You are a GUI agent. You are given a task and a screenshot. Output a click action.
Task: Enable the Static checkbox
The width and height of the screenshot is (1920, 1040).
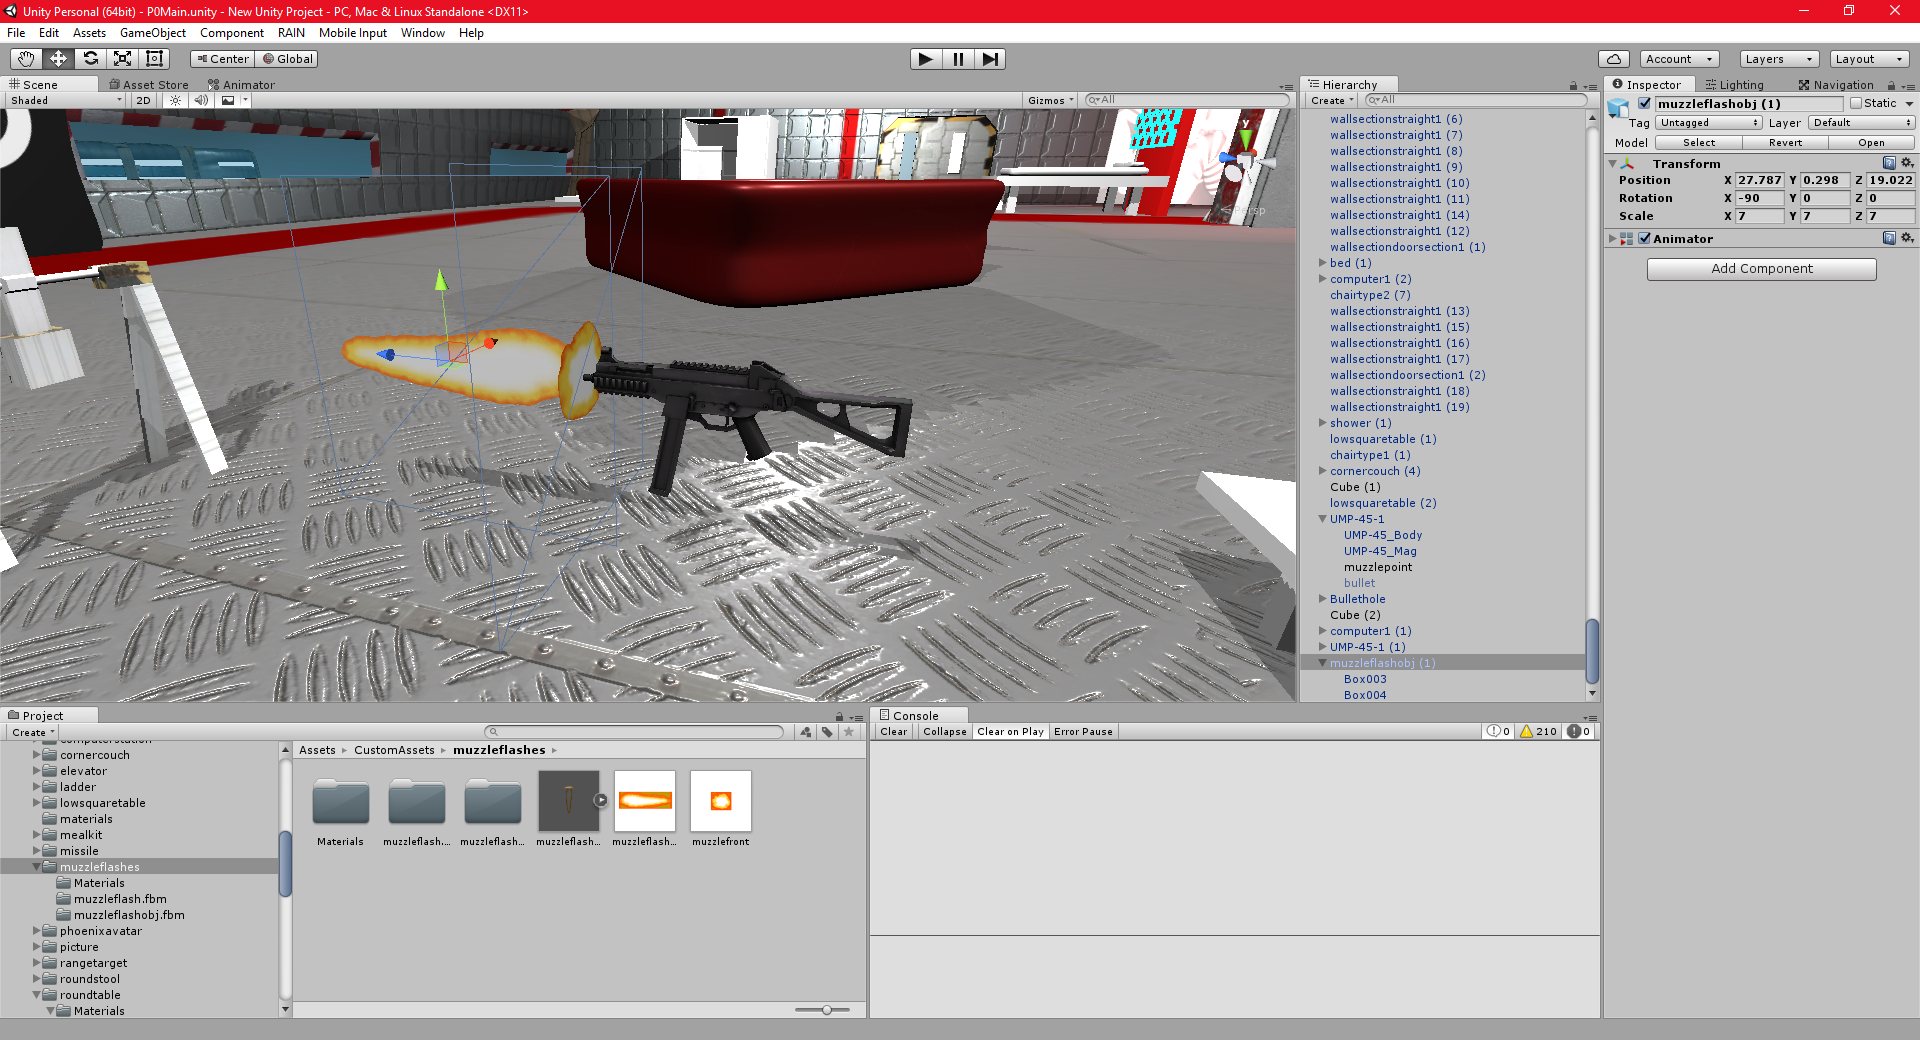pyautogui.click(x=1856, y=104)
